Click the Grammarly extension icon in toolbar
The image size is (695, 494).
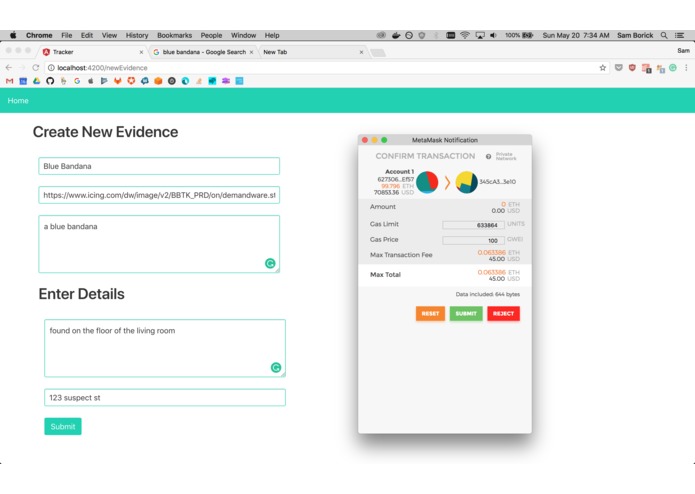[x=673, y=68]
